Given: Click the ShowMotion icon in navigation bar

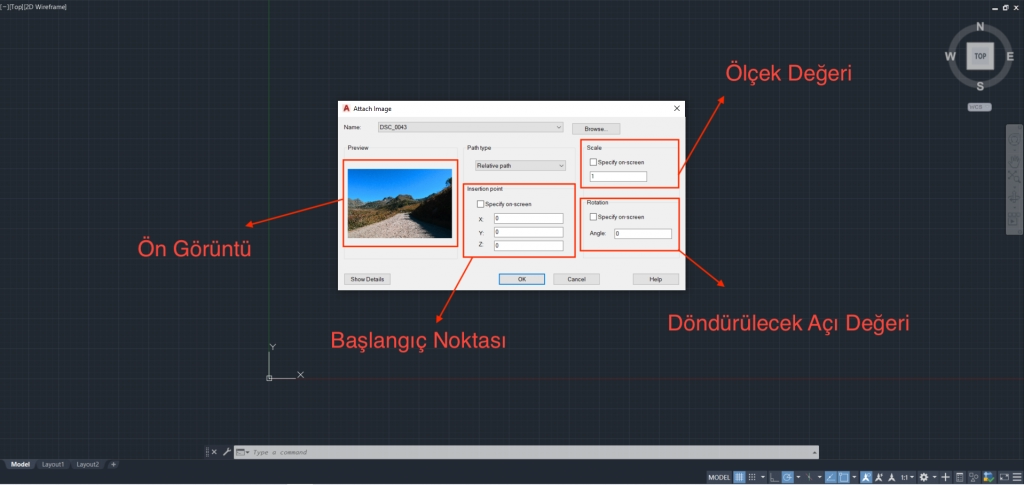Looking at the screenshot, I should (1014, 219).
